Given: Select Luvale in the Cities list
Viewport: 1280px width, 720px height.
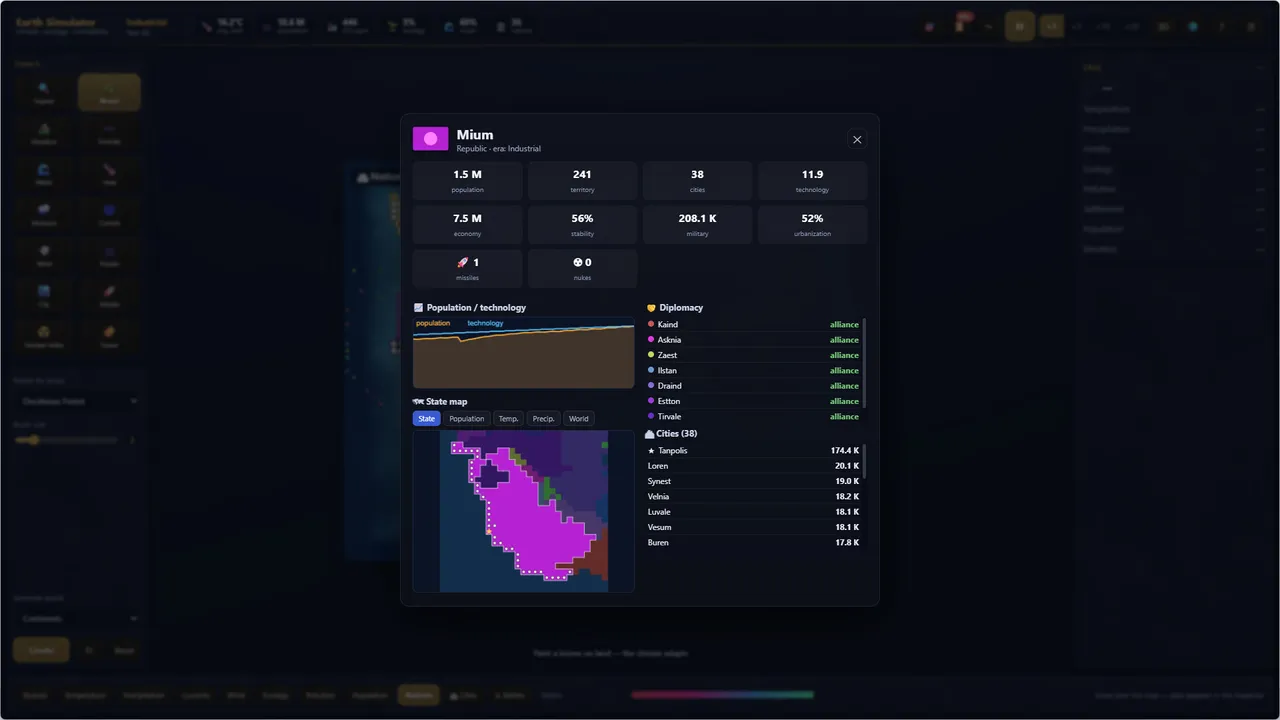Looking at the screenshot, I should click(x=753, y=512).
